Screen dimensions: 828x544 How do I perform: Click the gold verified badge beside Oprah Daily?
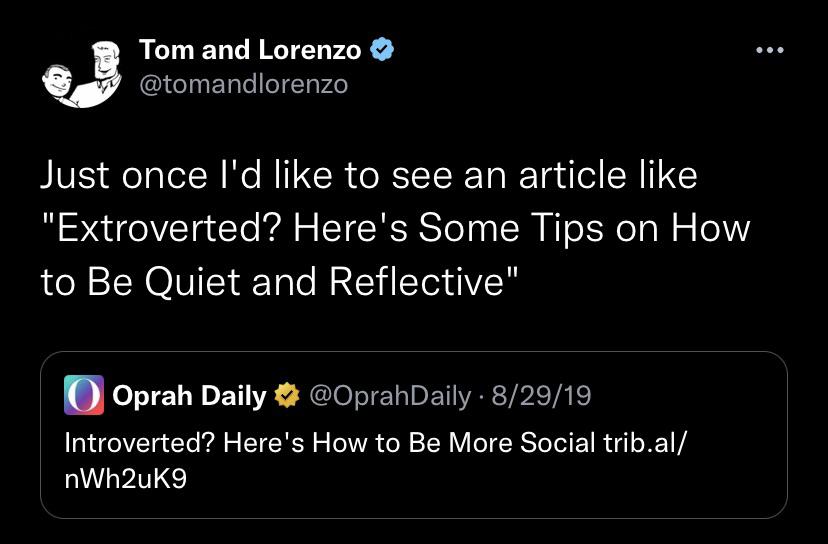(x=287, y=397)
